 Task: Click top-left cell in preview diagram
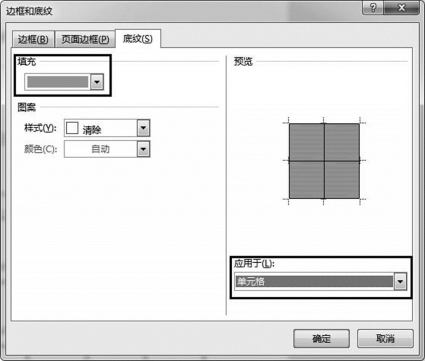tap(306, 142)
